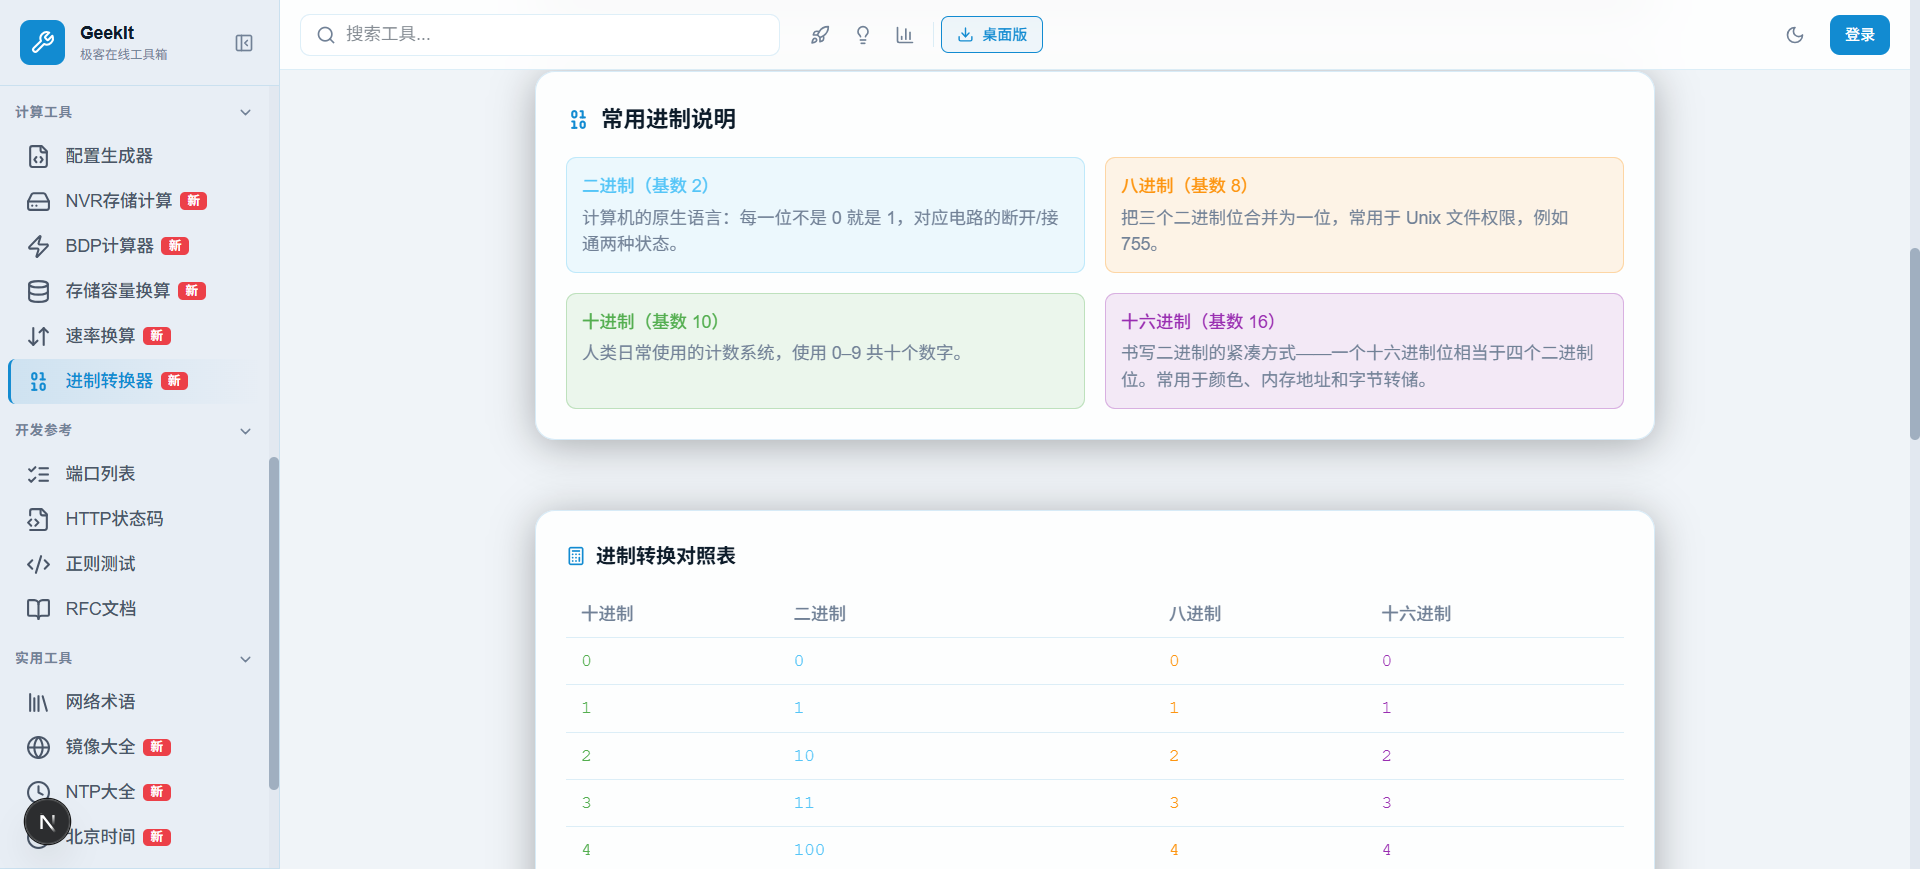Open 配置生成器 in the sidebar
This screenshot has height=869, width=1920.
click(x=135, y=156)
